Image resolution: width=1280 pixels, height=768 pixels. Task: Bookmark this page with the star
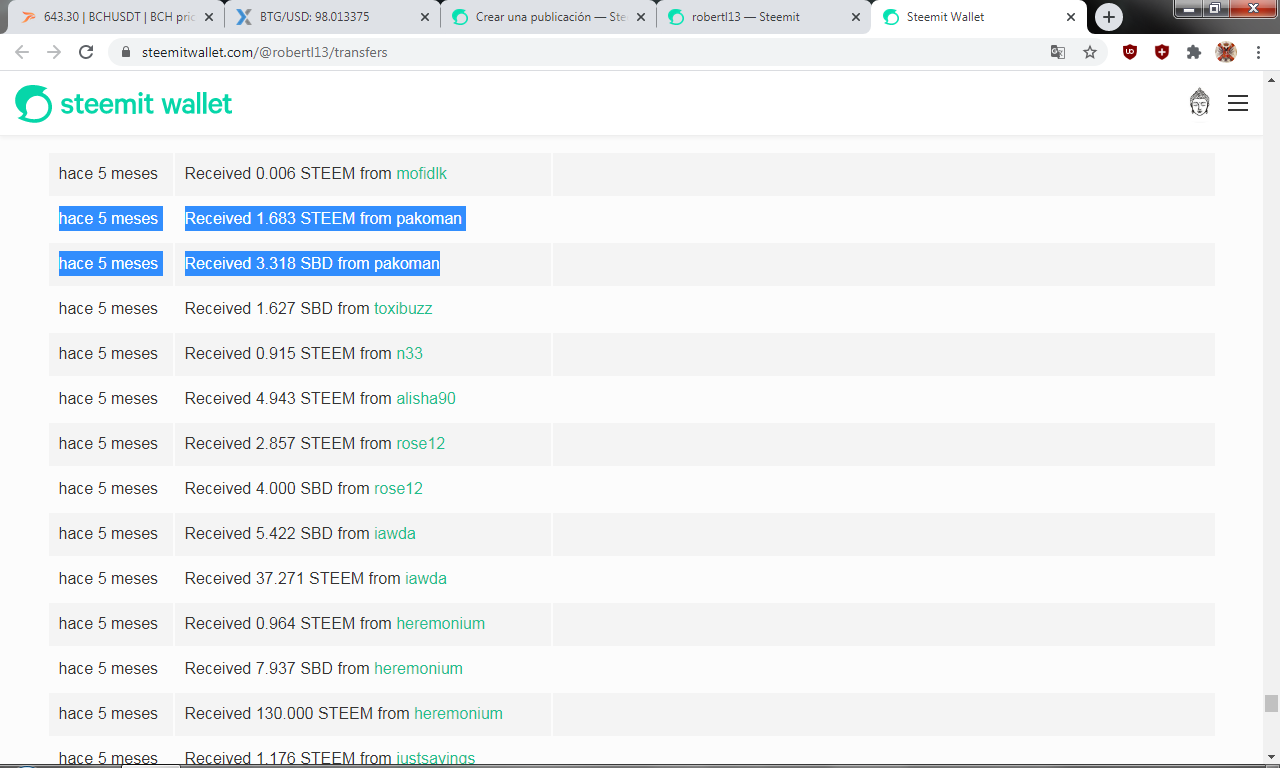click(x=1090, y=52)
